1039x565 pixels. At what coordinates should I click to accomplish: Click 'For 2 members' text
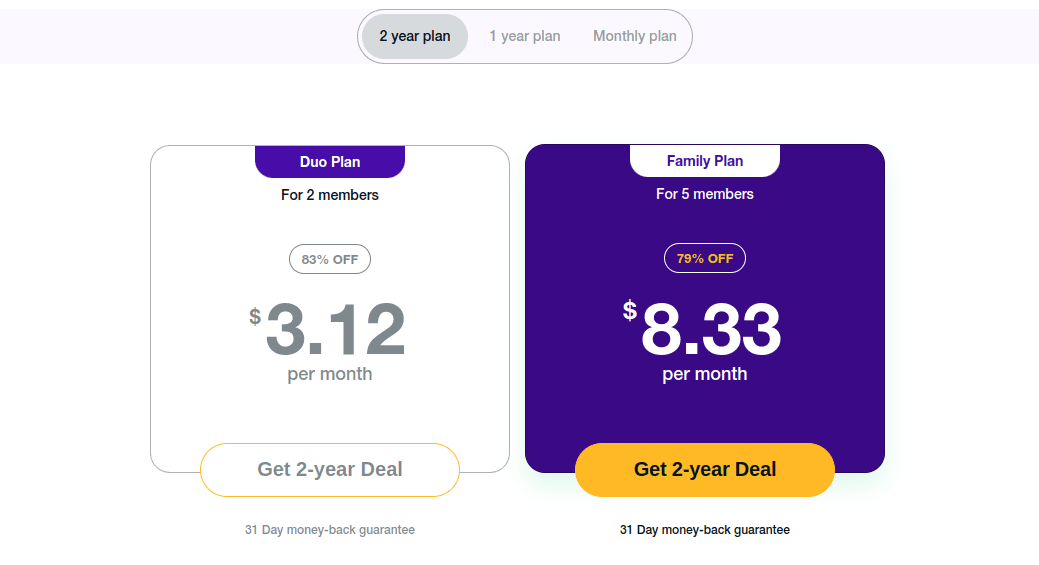(330, 195)
